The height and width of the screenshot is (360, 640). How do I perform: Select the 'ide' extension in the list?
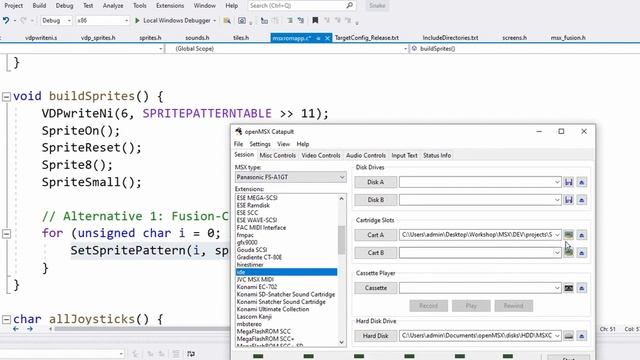[287, 272]
